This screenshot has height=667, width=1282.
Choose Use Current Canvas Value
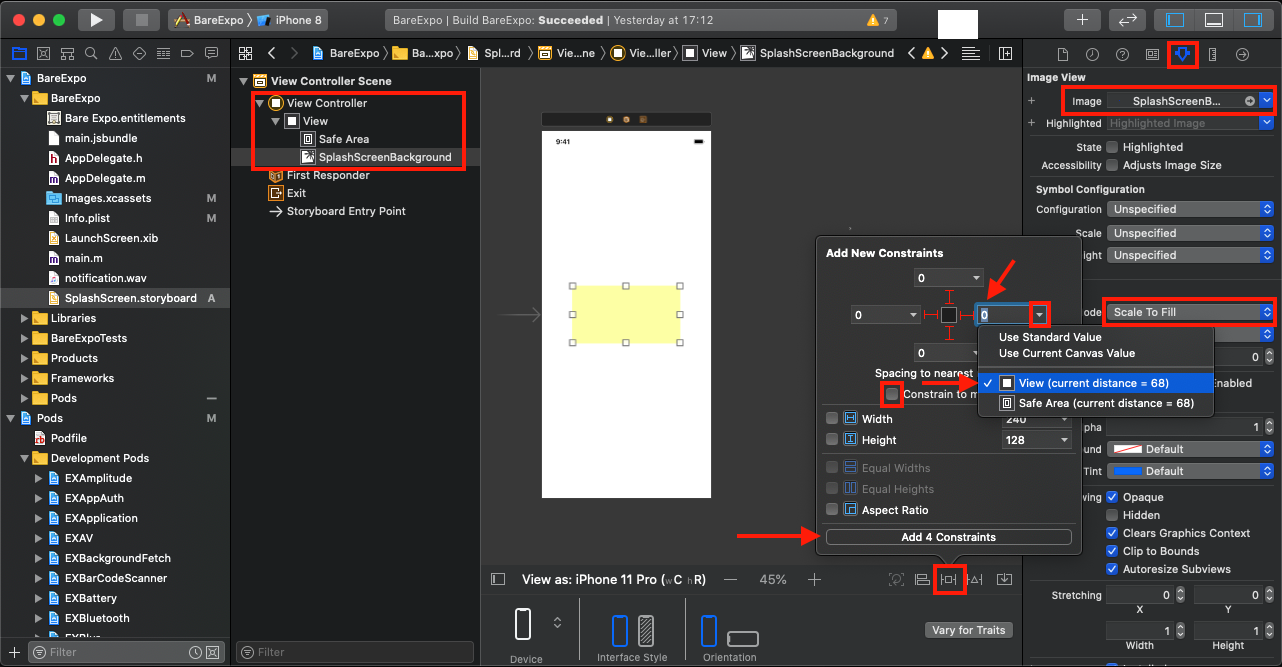pos(1066,353)
